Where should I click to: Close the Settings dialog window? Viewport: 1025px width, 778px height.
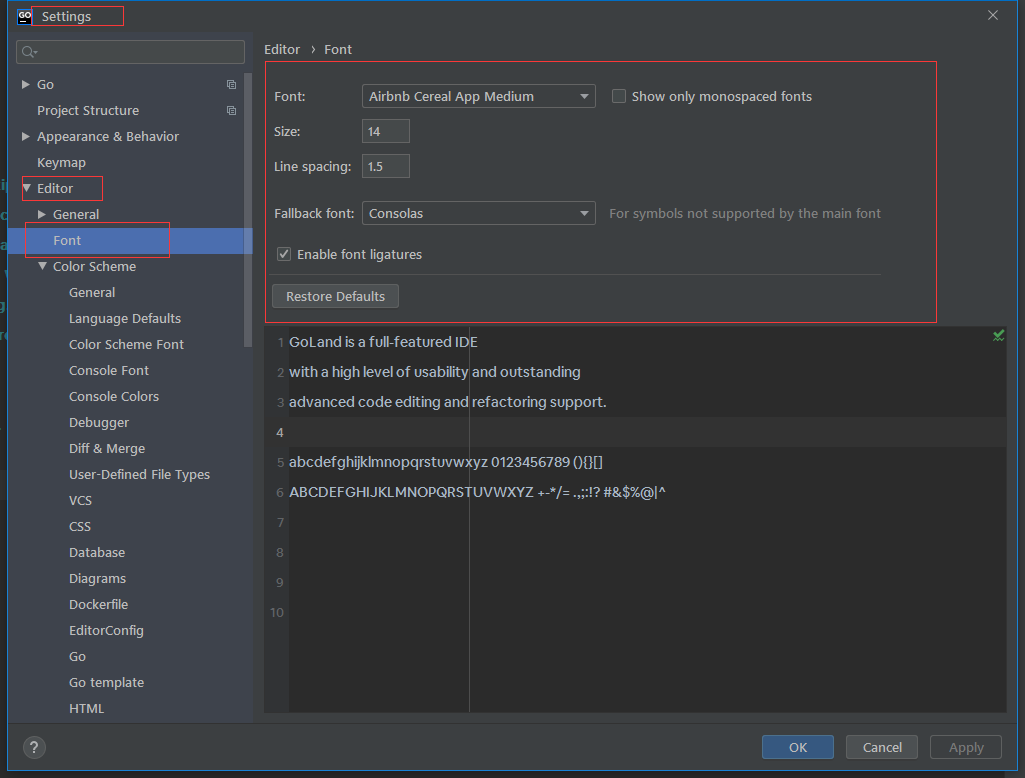(x=993, y=15)
